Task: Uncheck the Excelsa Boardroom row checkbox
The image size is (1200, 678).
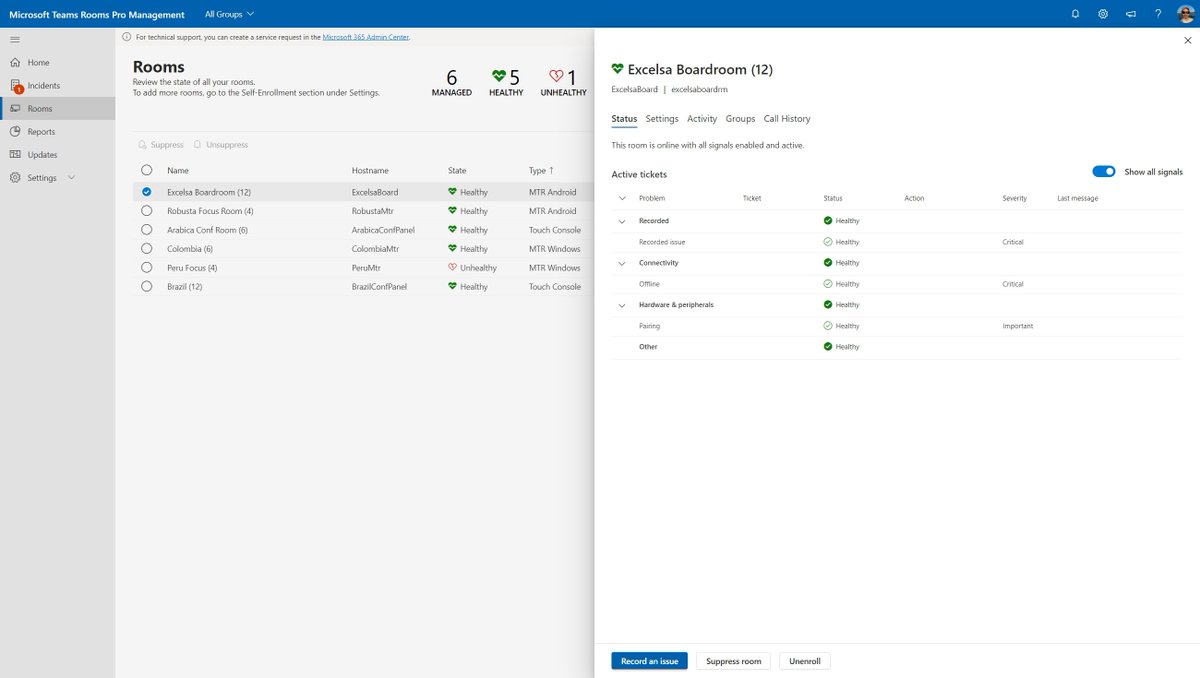Action: (x=146, y=191)
